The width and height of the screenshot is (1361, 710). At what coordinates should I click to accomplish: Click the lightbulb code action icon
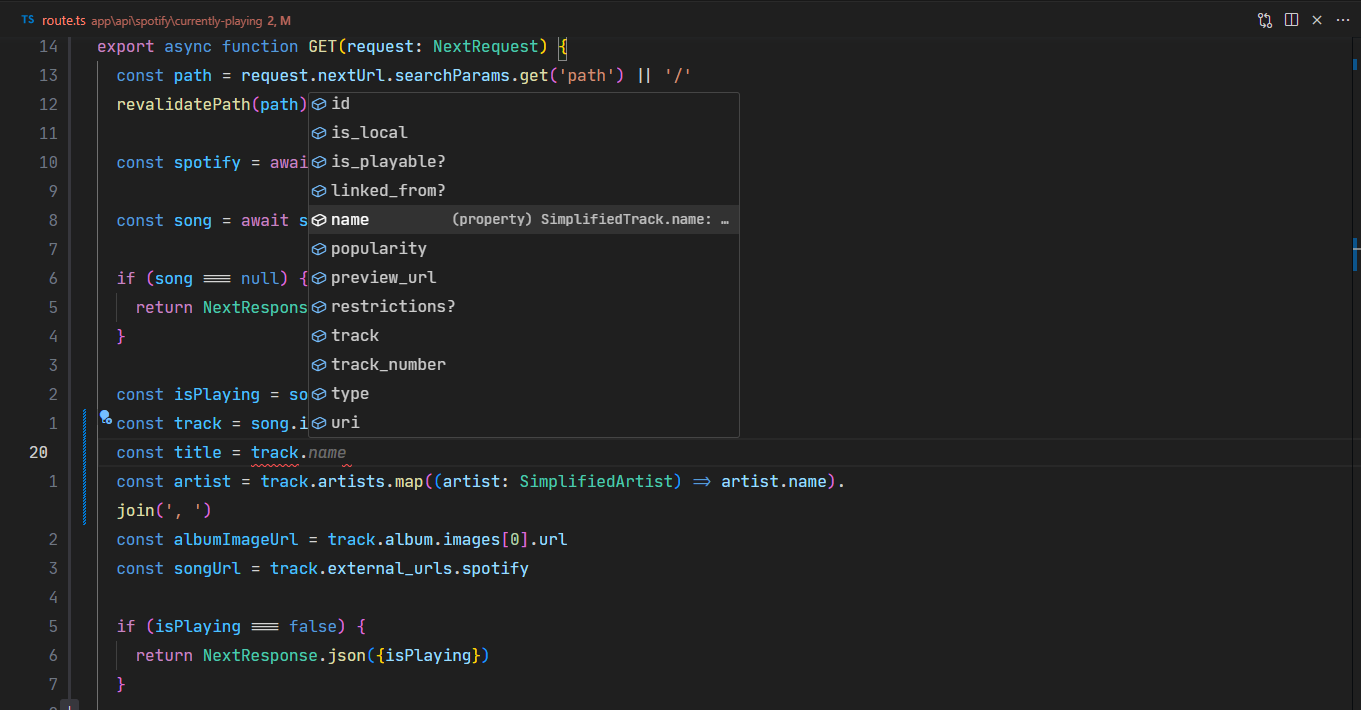tap(104, 418)
